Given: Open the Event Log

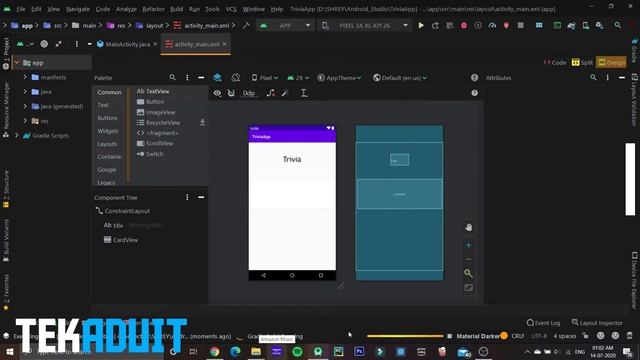Looking at the screenshot, I should point(543,322).
